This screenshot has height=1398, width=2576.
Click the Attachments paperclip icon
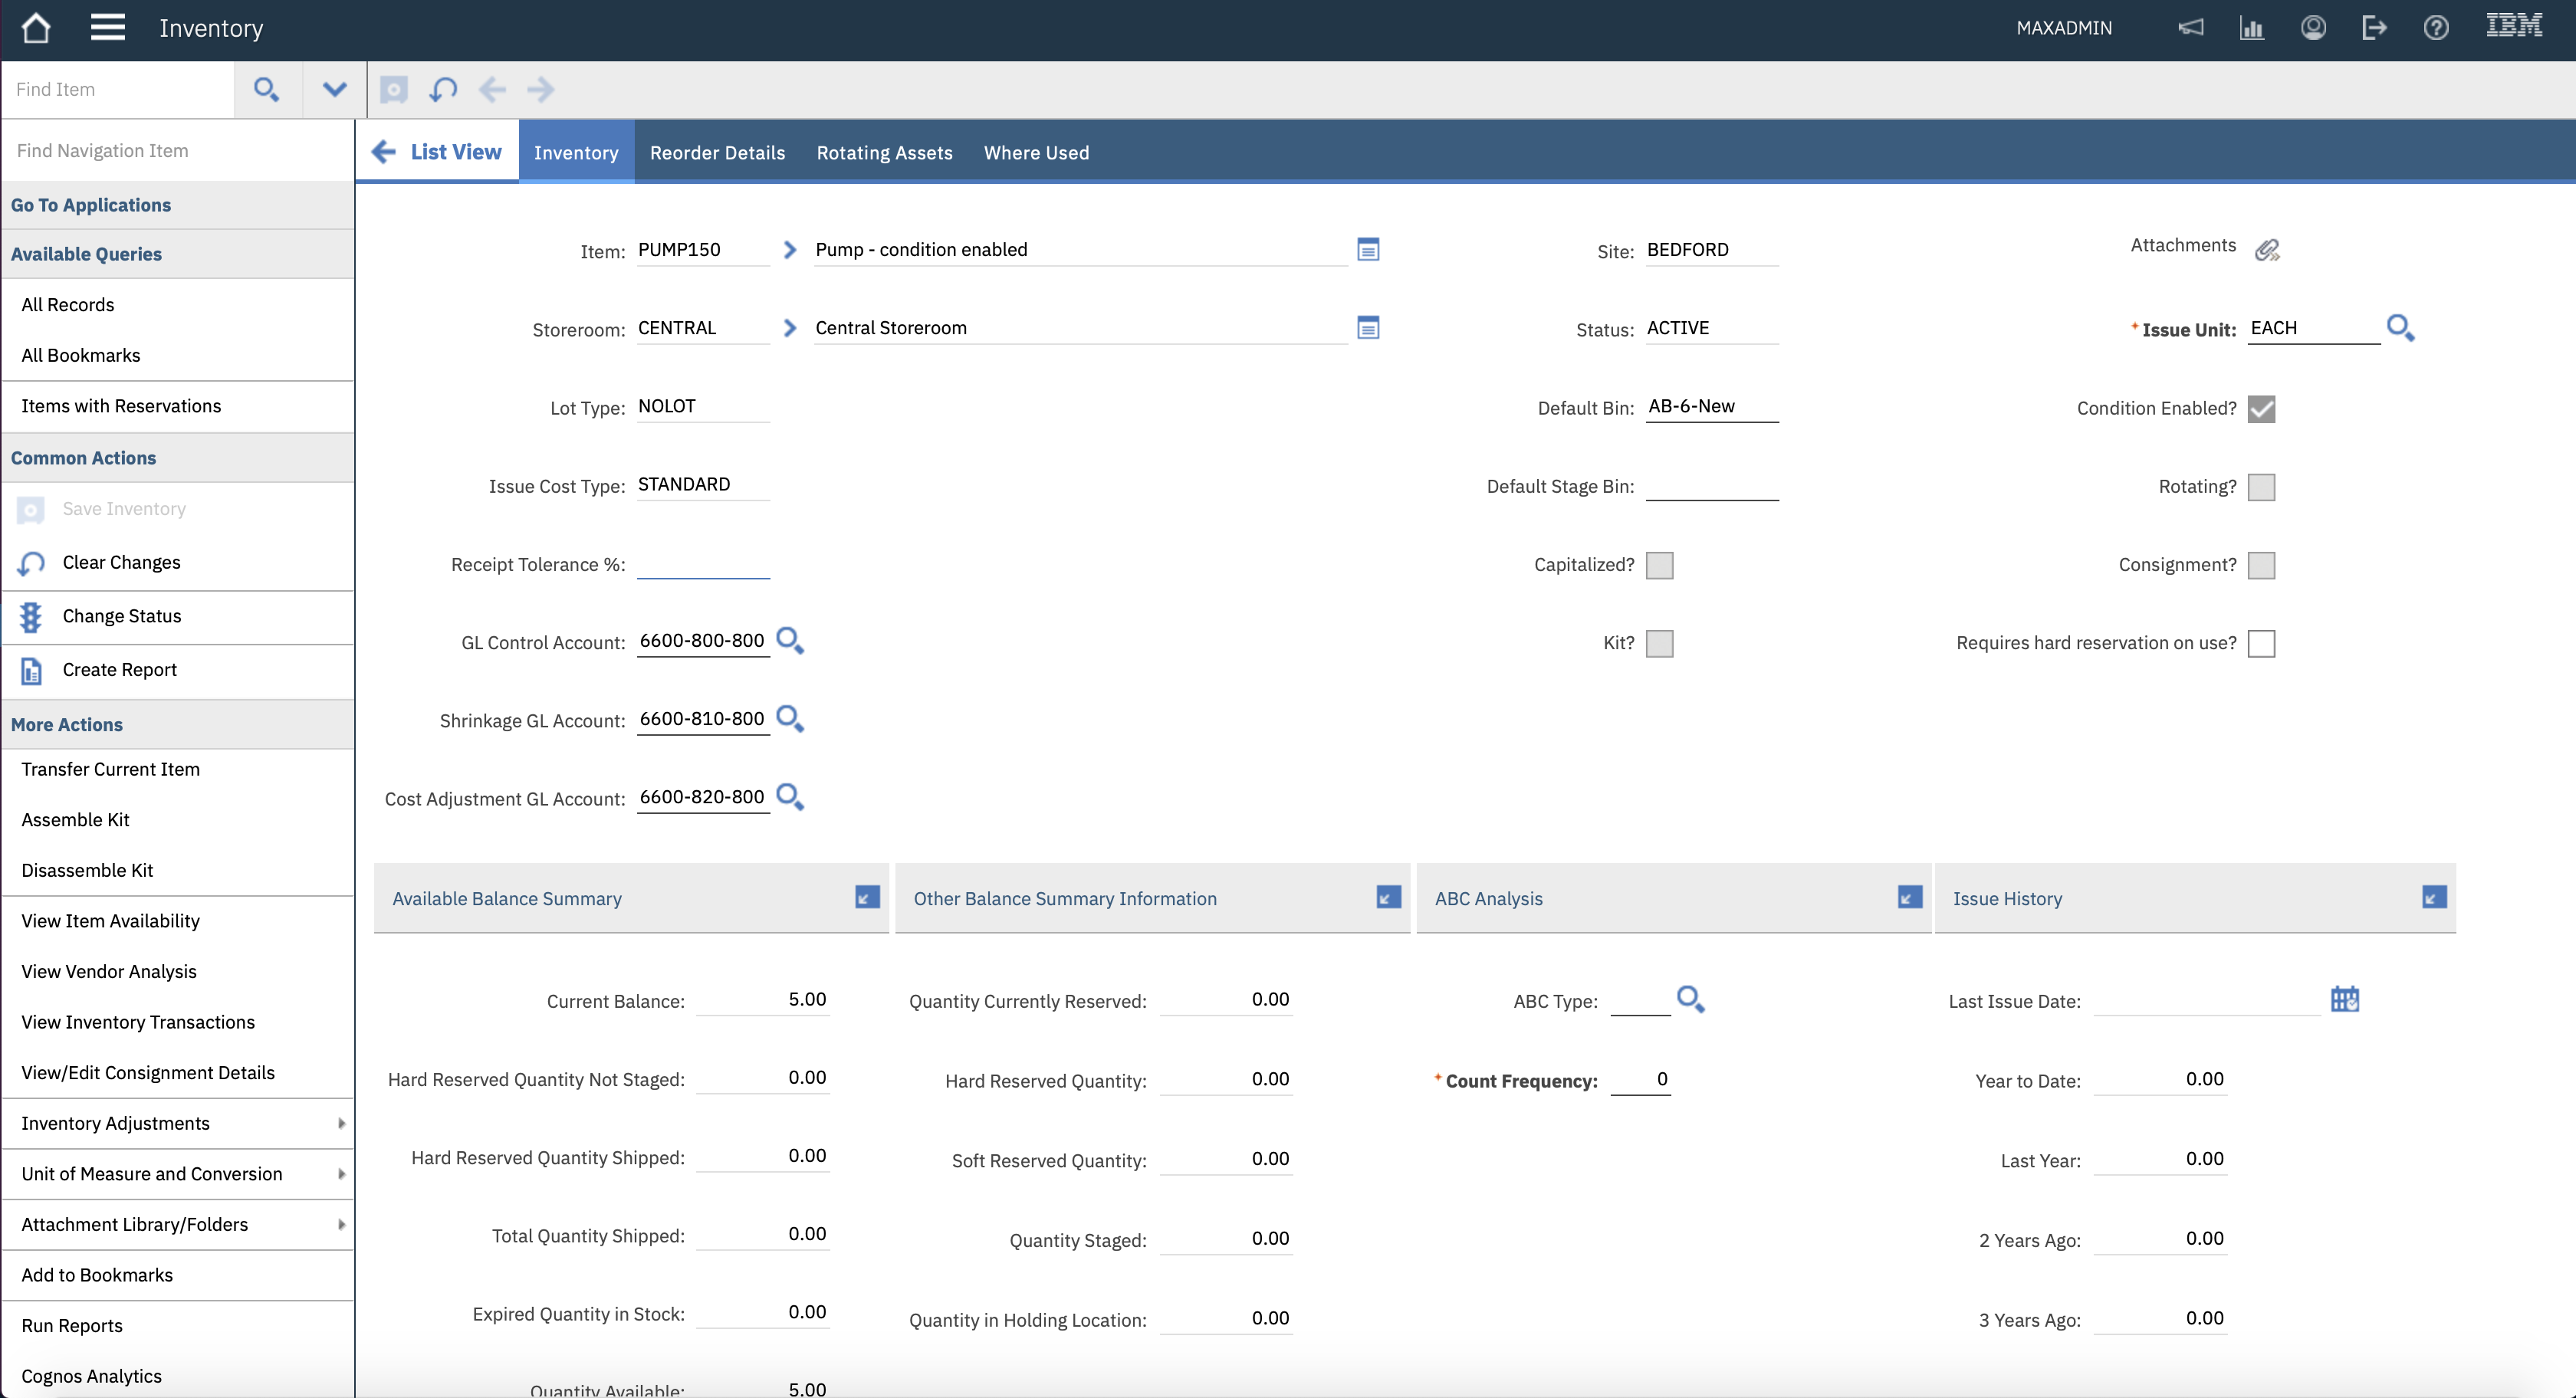coord(2267,250)
